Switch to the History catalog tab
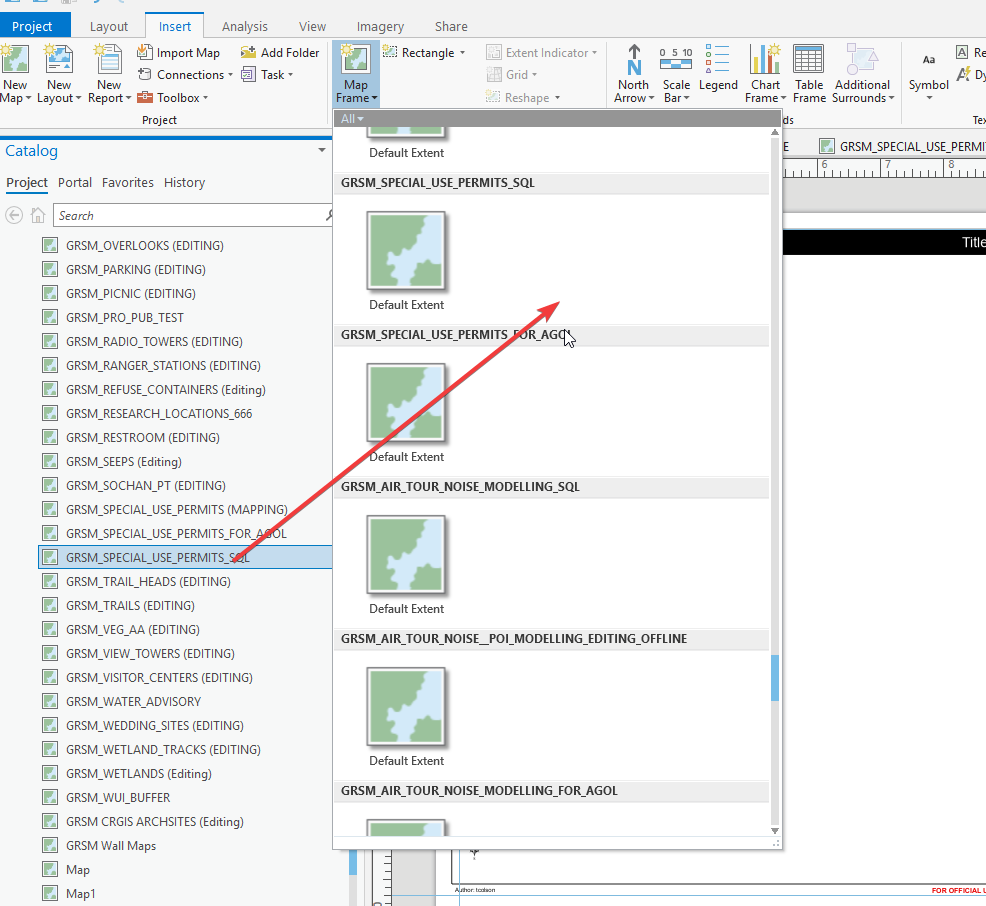The image size is (986, 906). pyautogui.click(x=184, y=182)
